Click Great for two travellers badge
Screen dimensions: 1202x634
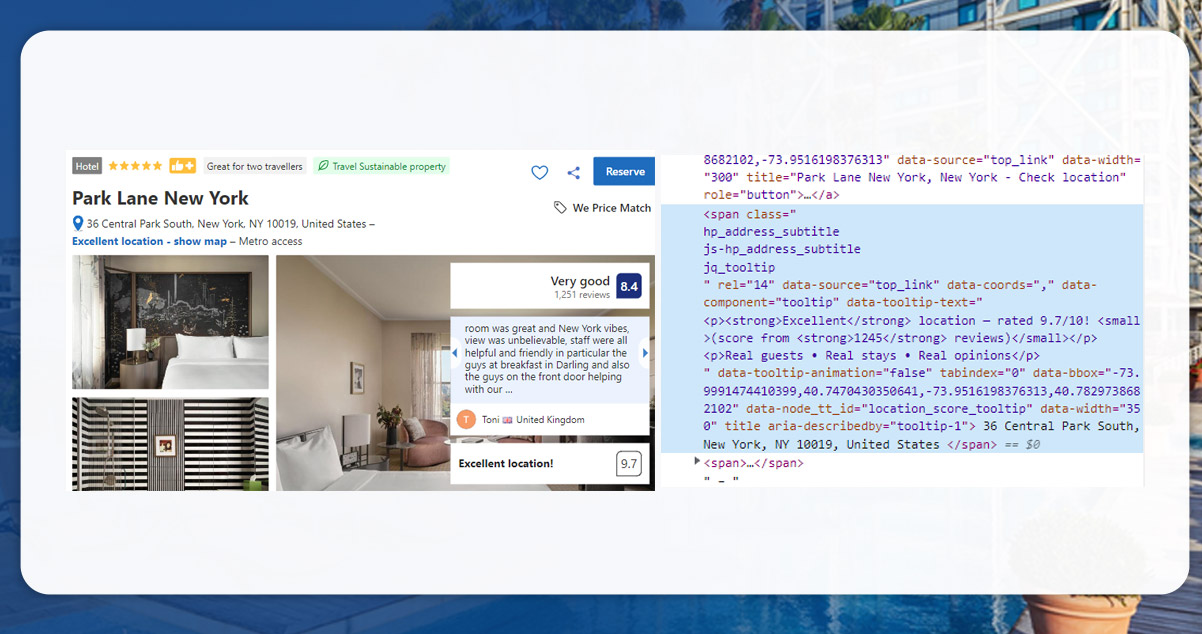coord(255,166)
